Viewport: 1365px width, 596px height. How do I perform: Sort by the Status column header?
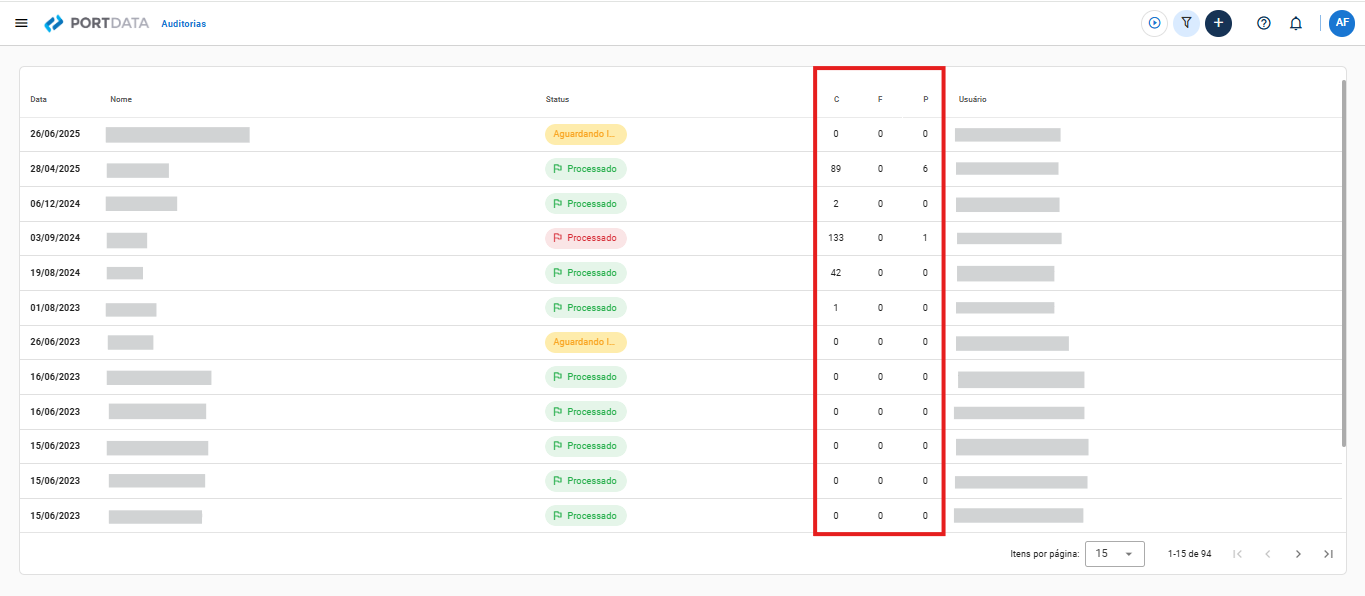point(557,100)
